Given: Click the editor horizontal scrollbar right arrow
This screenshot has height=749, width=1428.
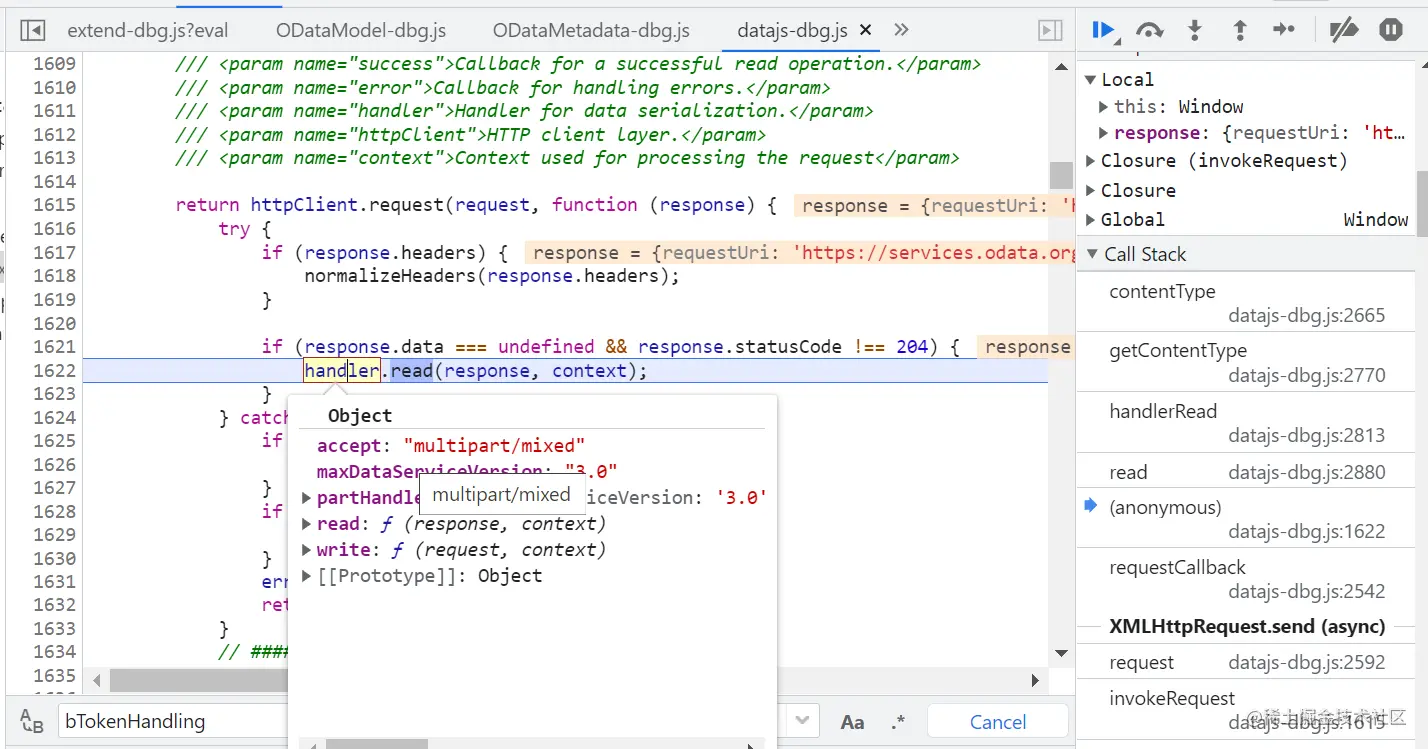Looking at the screenshot, I should [1036, 680].
